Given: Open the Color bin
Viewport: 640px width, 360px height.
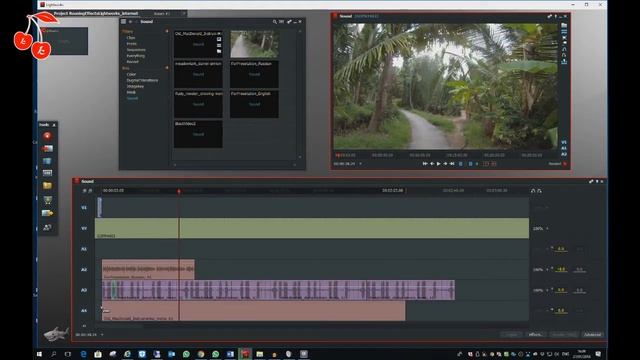Looking at the screenshot, I should pos(131,74).
